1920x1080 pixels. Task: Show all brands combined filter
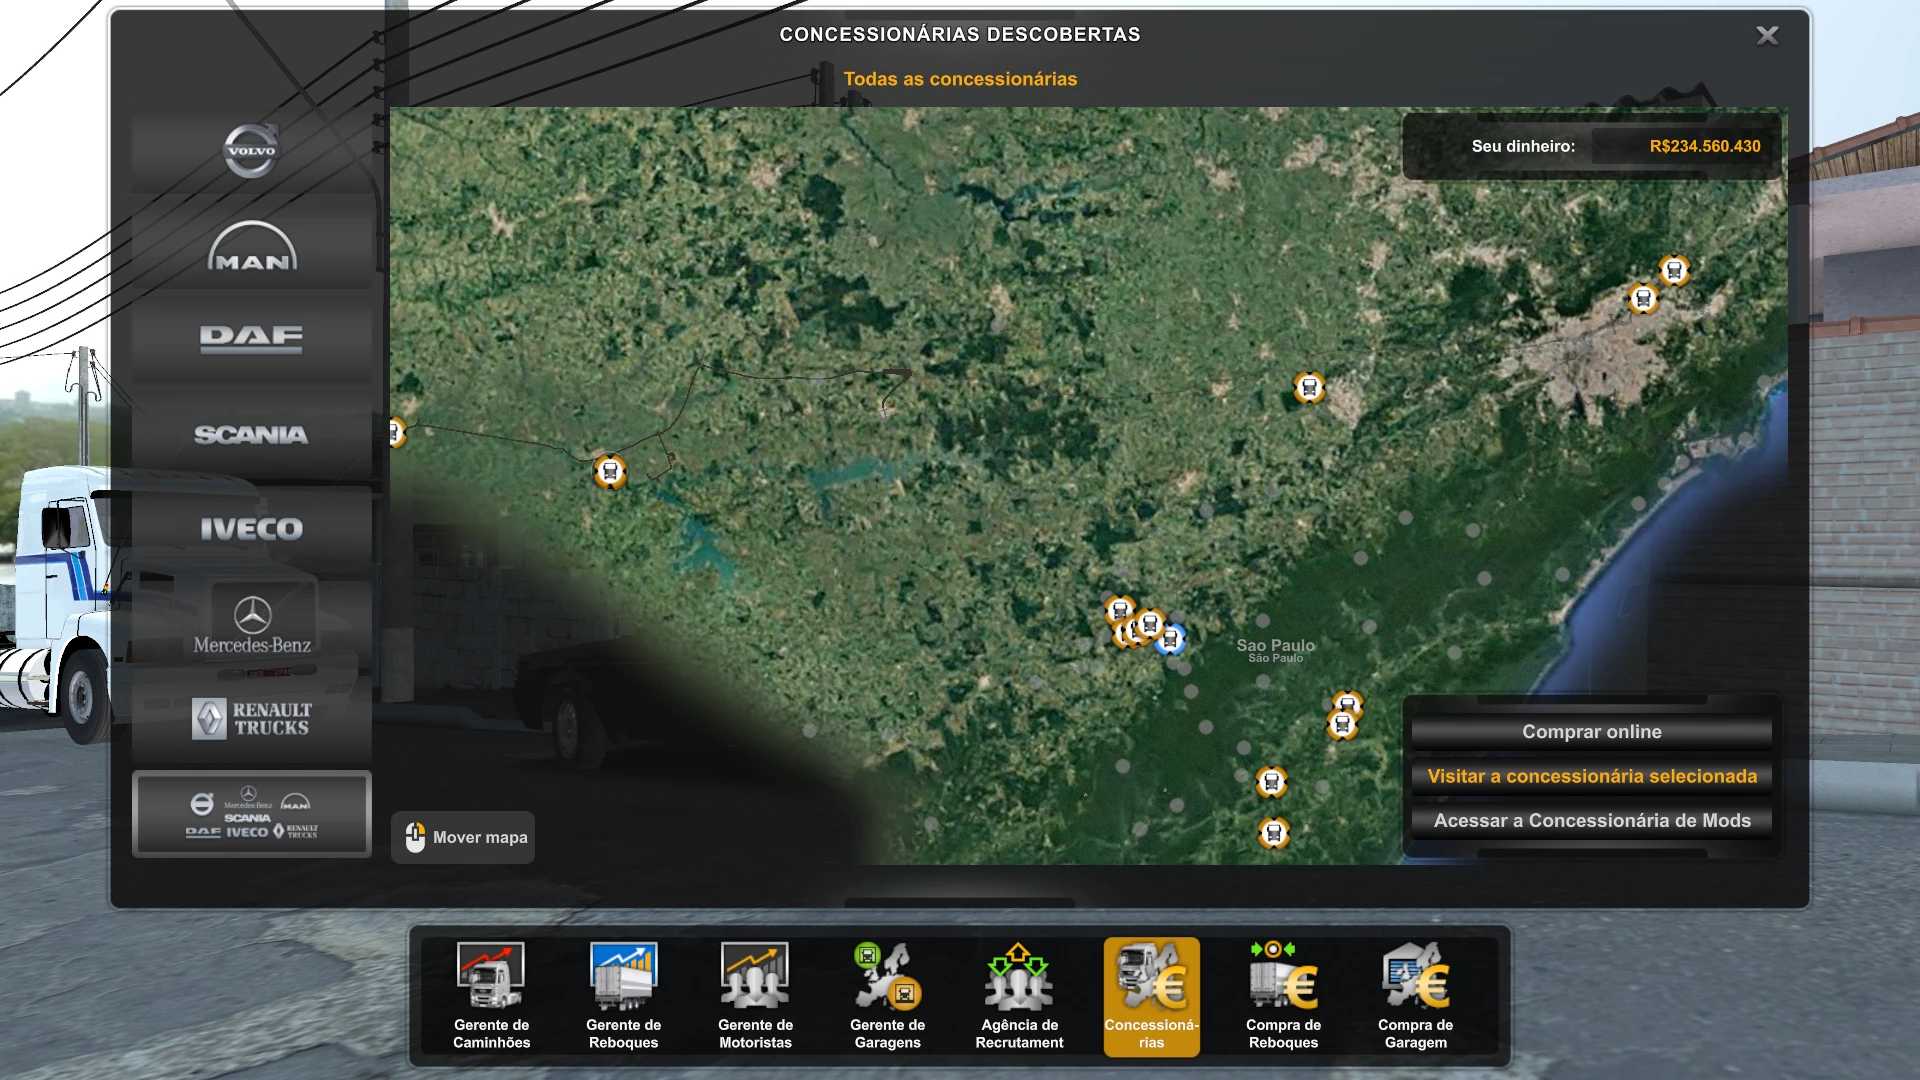click(x=251, y=814)
